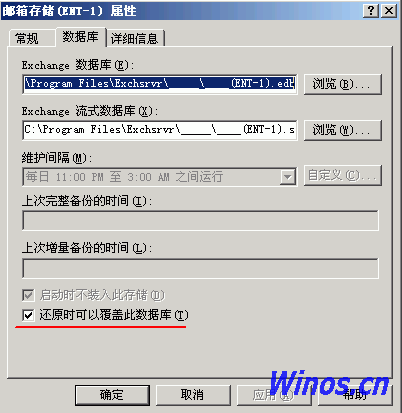Click the 应用 apply button
Image resolution: width=402 pixels, height=413 pixels.
[274, 395]
